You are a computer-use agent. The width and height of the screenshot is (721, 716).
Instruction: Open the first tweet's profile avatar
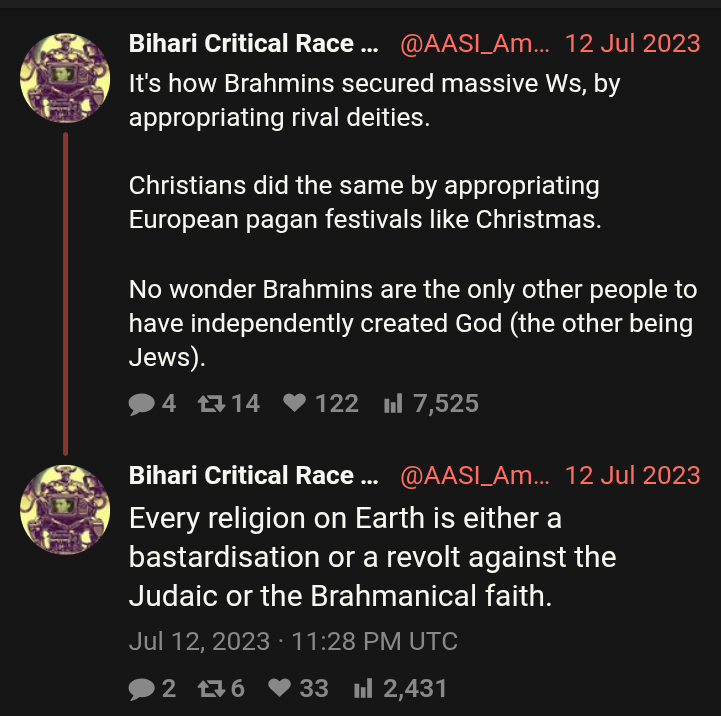point(65,79)
